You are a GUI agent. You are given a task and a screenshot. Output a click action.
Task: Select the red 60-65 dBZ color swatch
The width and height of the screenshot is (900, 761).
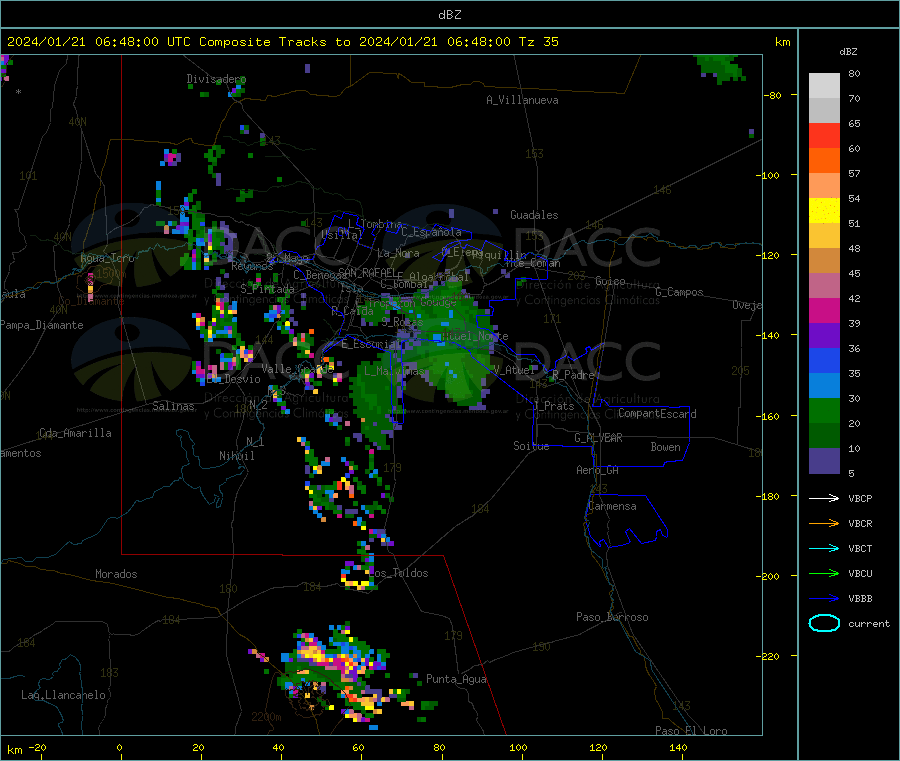tap(824, 135)
